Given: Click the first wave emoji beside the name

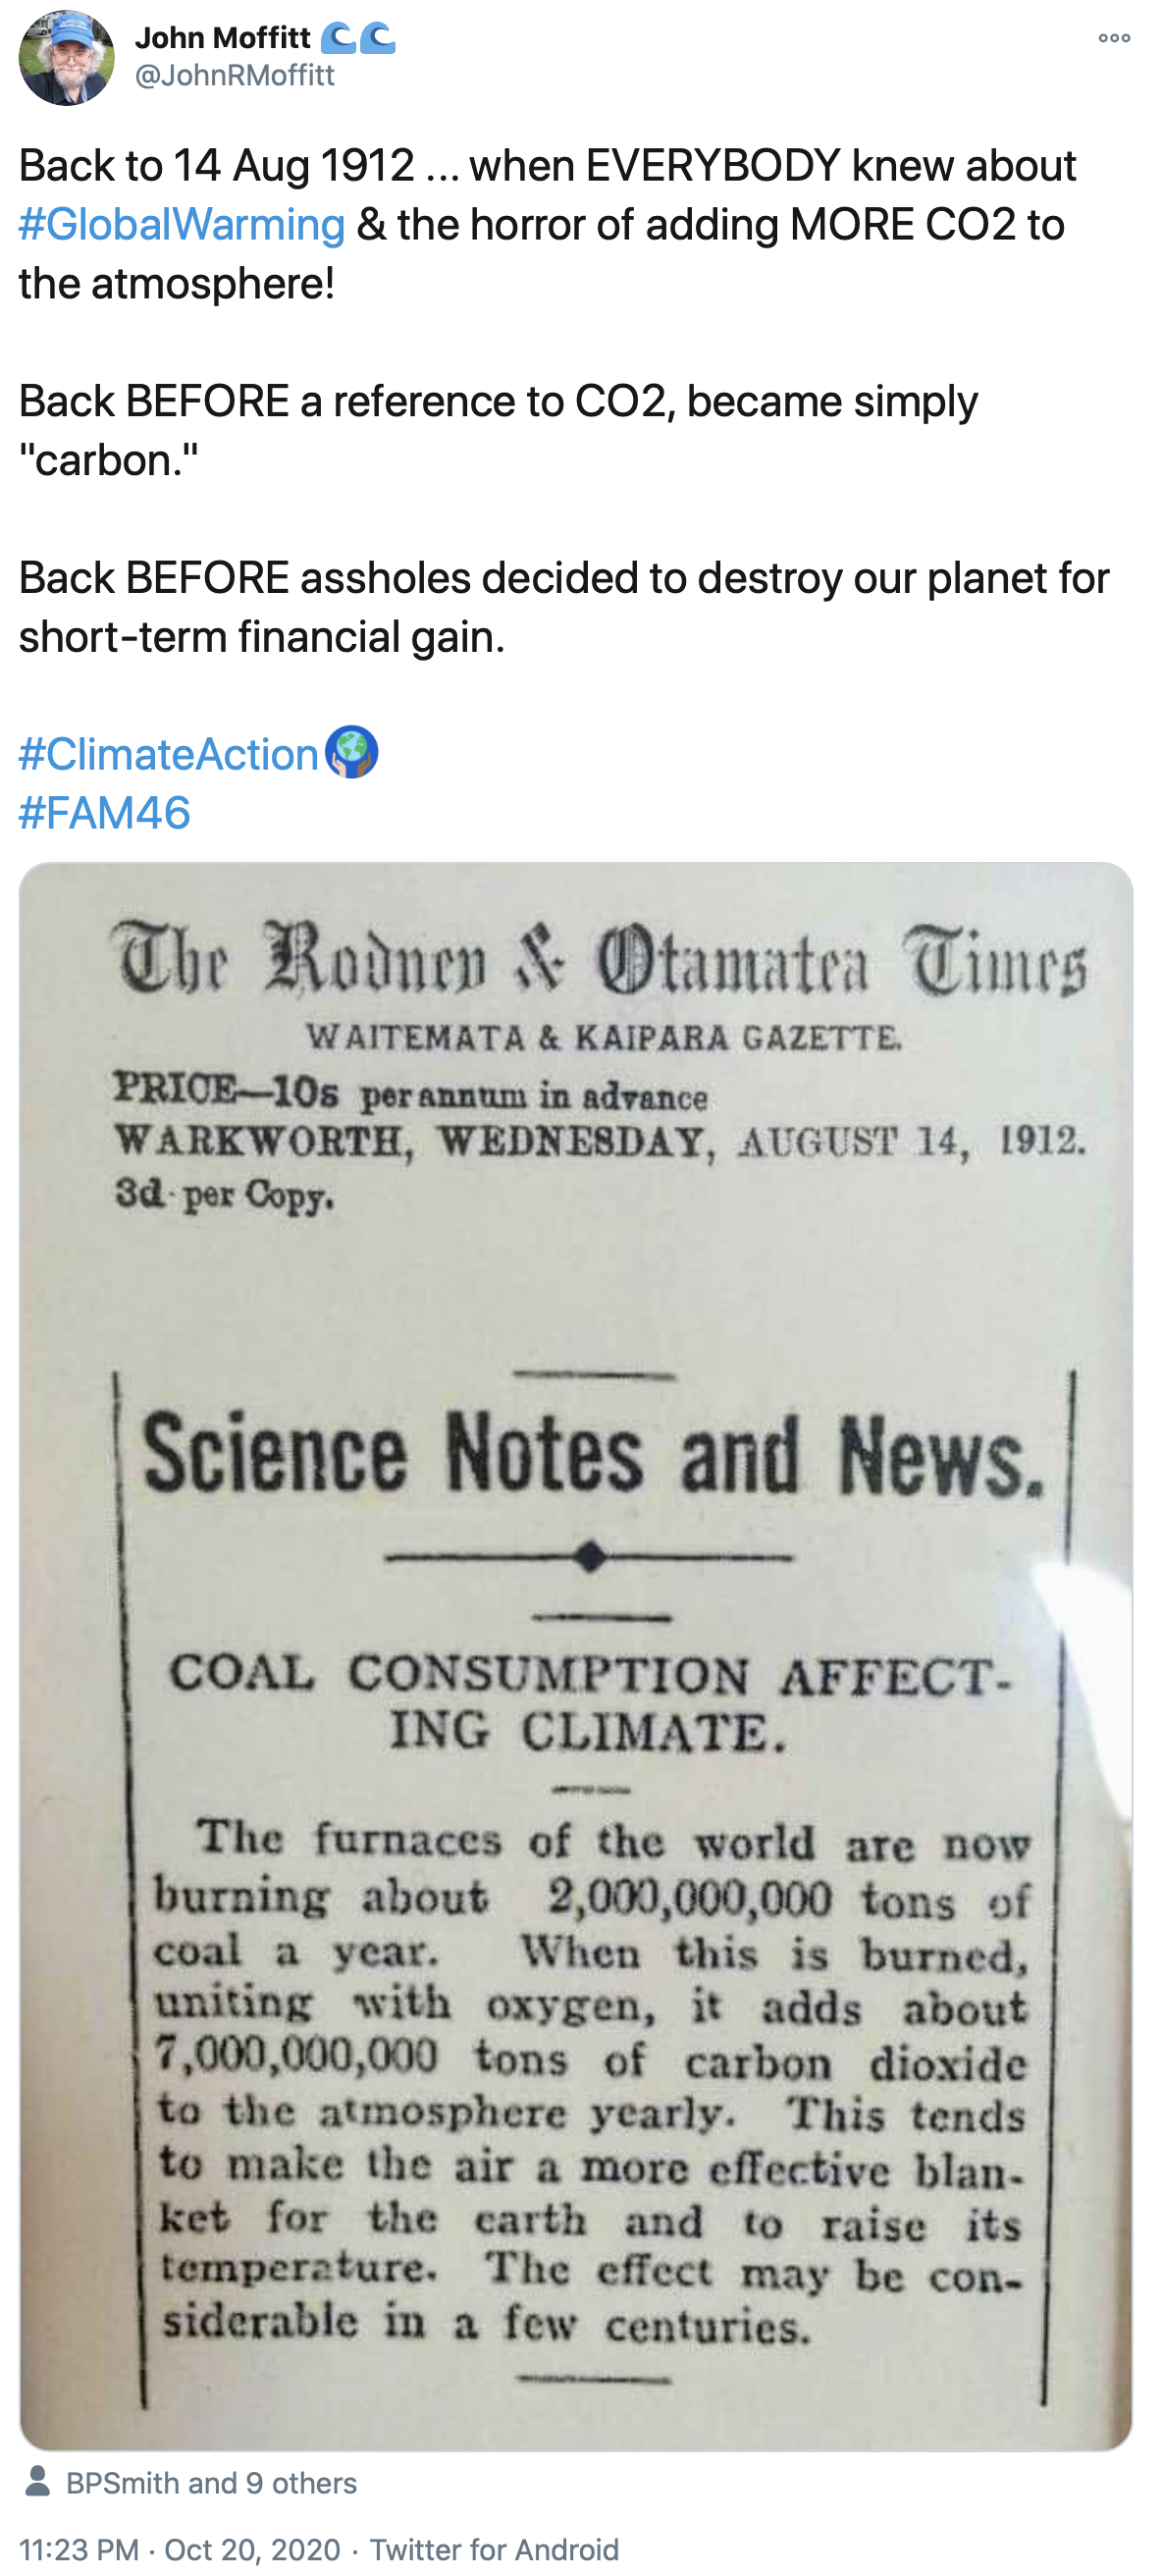Looking at the screenshot, I should (x=339, y=38).
